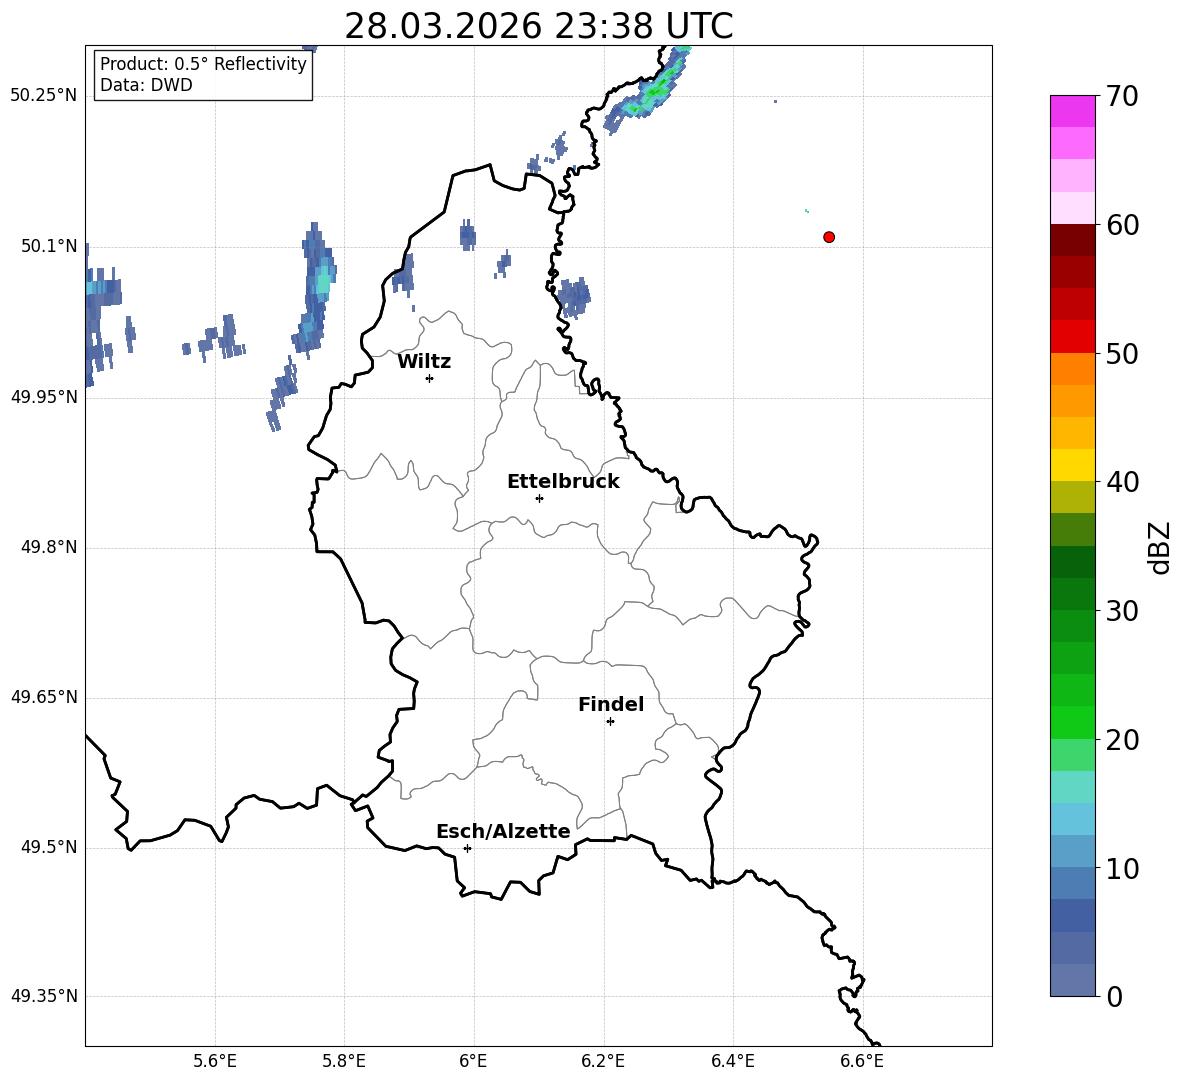
Task: Click the green radar echo band at top border
Action: [x=649, y=92]
